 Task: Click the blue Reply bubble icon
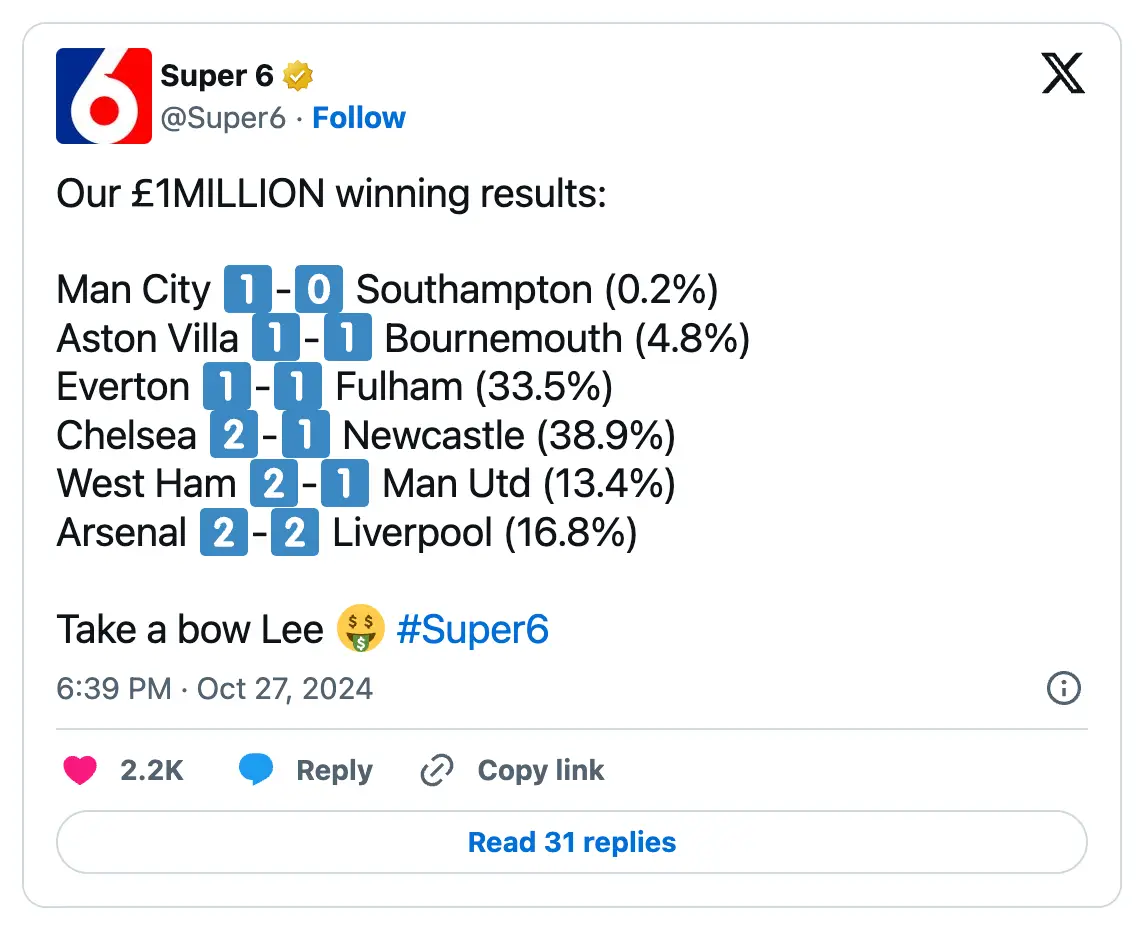pos(258,770)
